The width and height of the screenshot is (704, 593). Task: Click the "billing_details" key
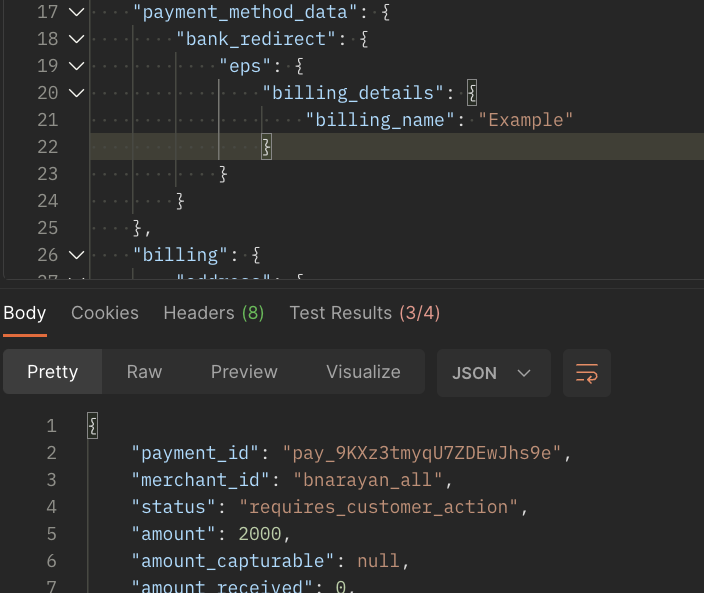click(353, 93)
